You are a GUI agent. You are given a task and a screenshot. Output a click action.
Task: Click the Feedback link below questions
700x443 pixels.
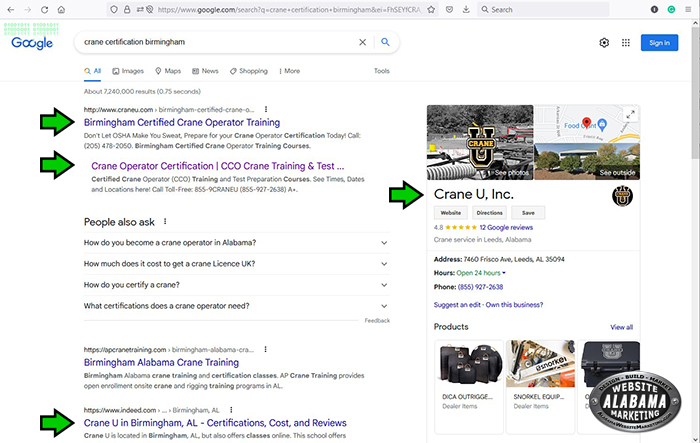[x=377, y=321]
